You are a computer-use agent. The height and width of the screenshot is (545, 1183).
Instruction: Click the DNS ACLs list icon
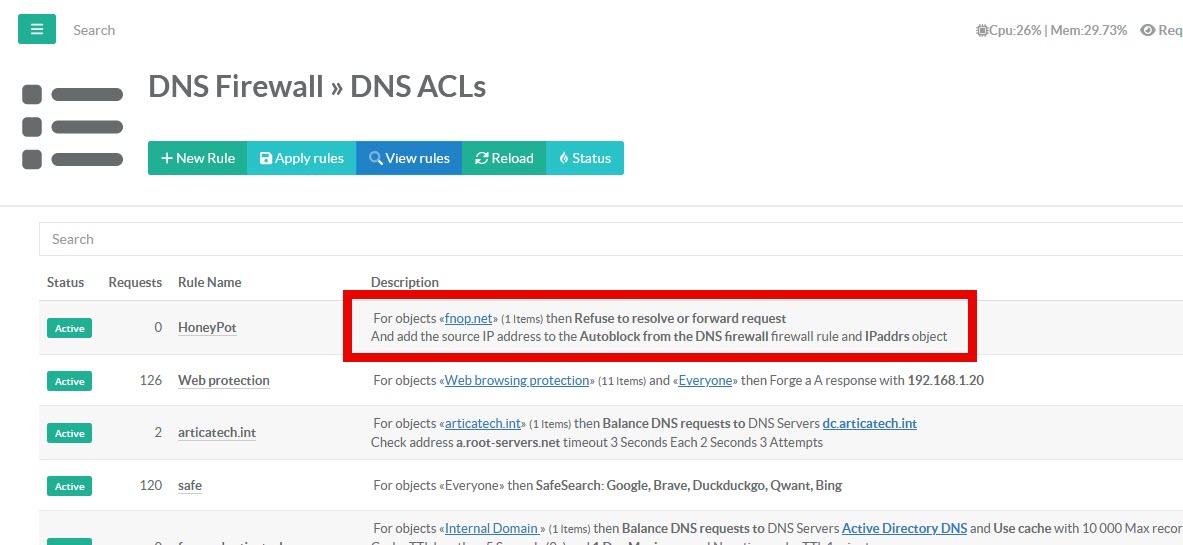pos(72,127)
